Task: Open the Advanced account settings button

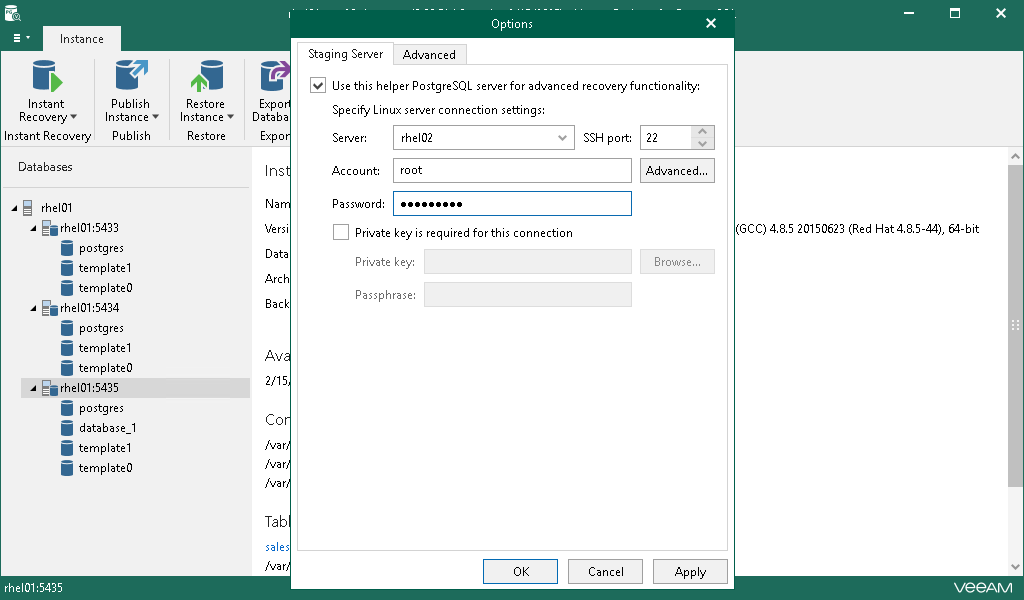Action: pos(677,170)
